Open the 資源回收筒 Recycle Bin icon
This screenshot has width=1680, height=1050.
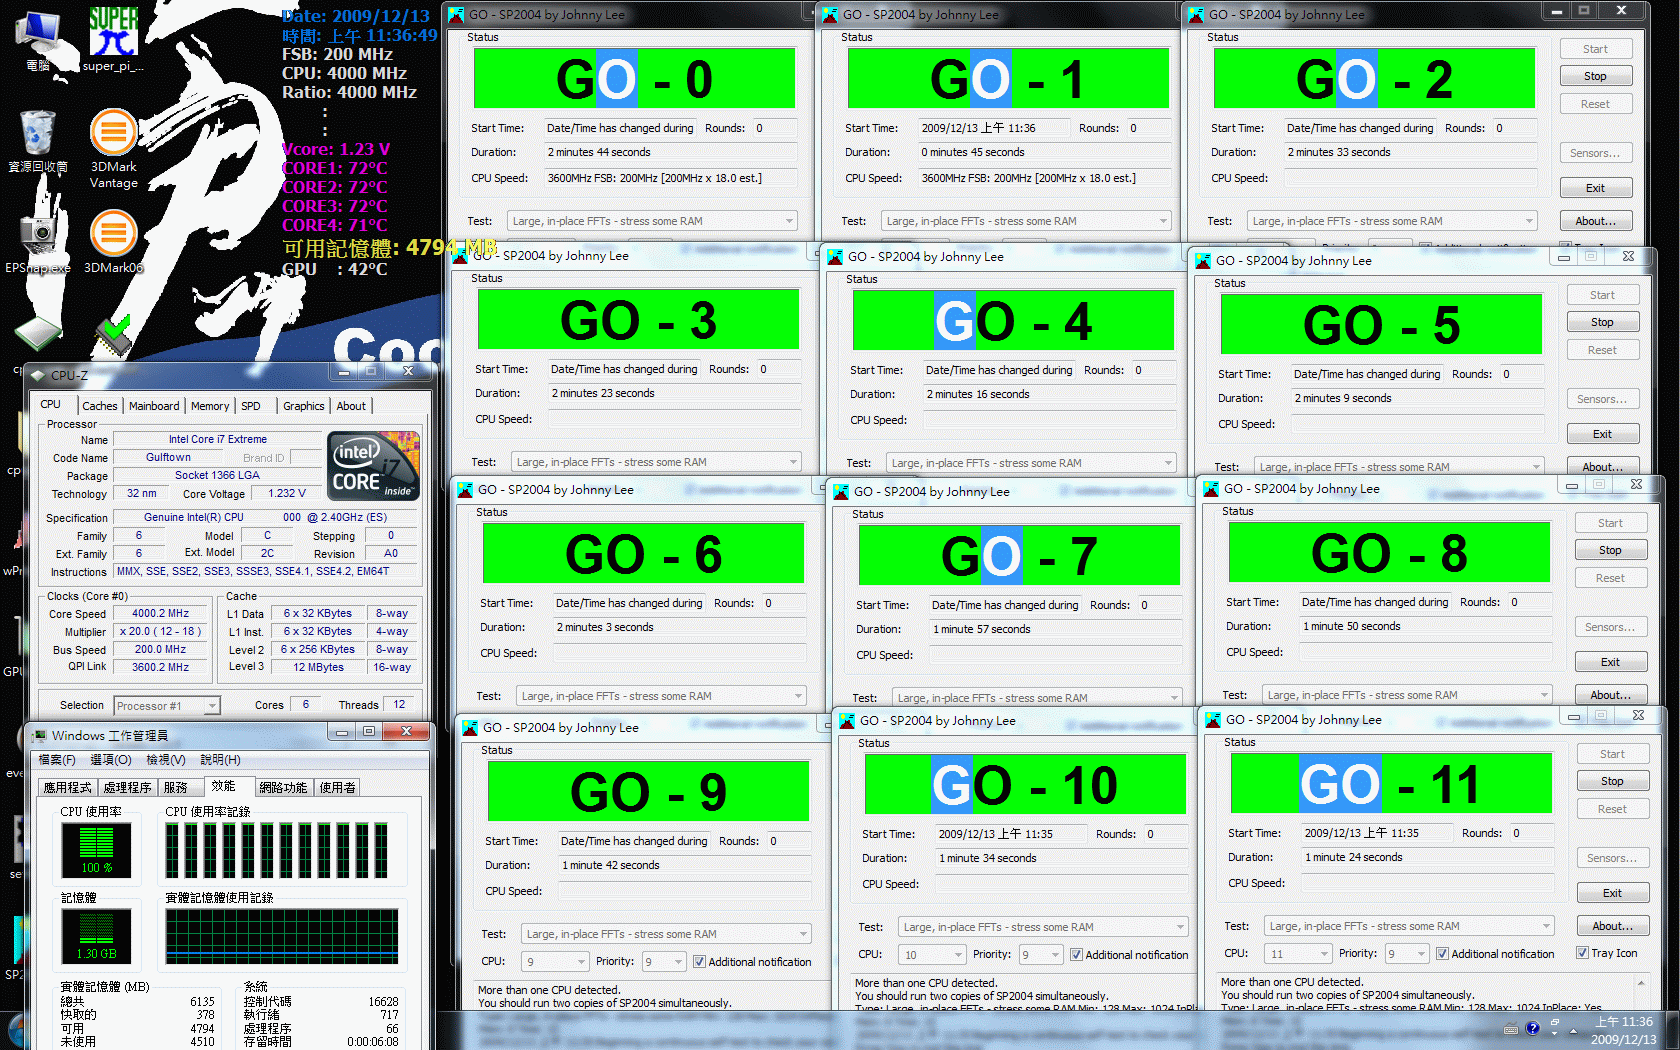[38, 140]
